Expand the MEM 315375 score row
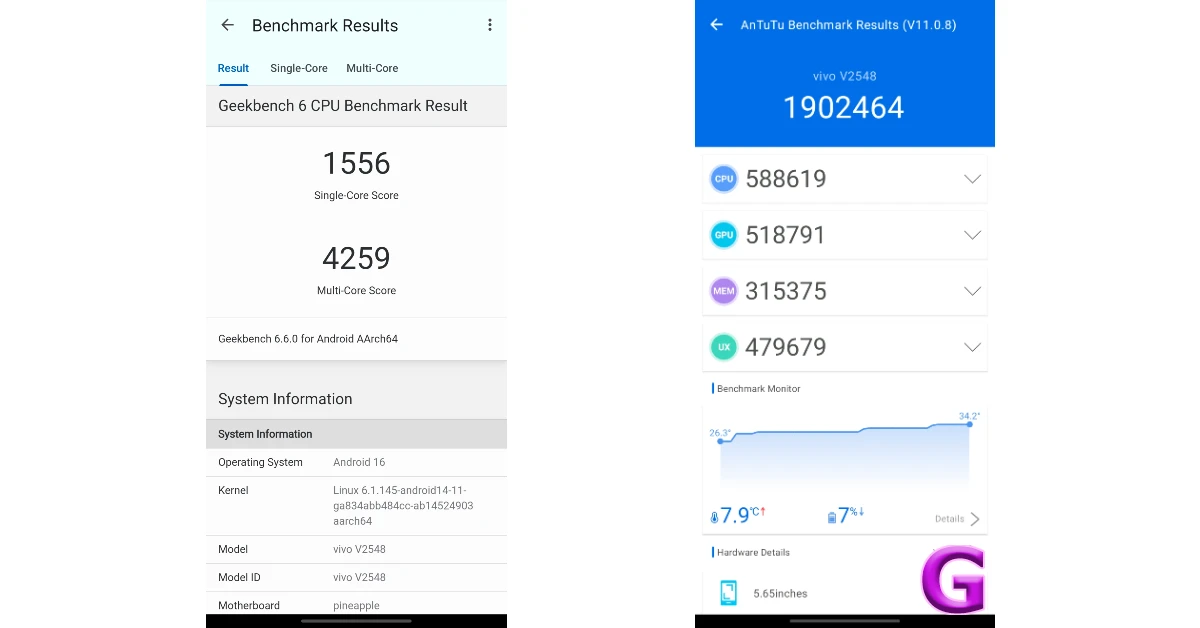Viewport: 1200px width, 628px height. coord(971,291)
